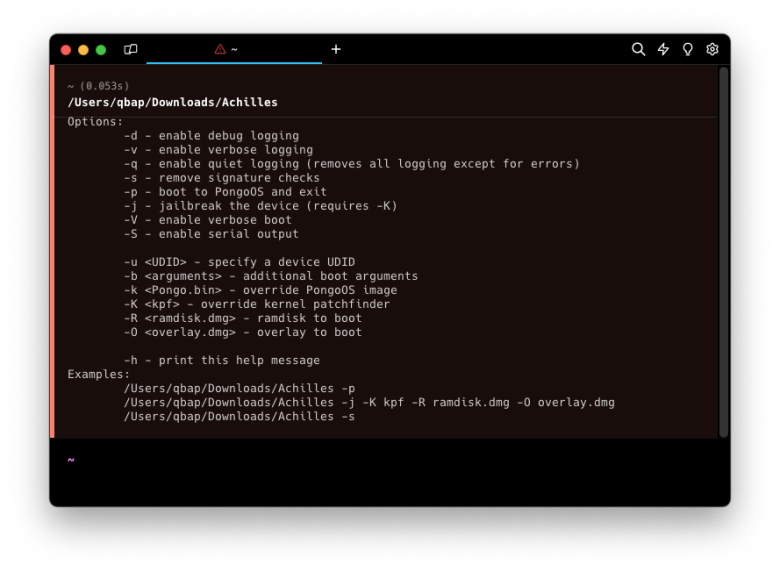The height and width of the screenshot is (572, 780).
Task: Open the search magnifier icon
Action: [638, 49]
